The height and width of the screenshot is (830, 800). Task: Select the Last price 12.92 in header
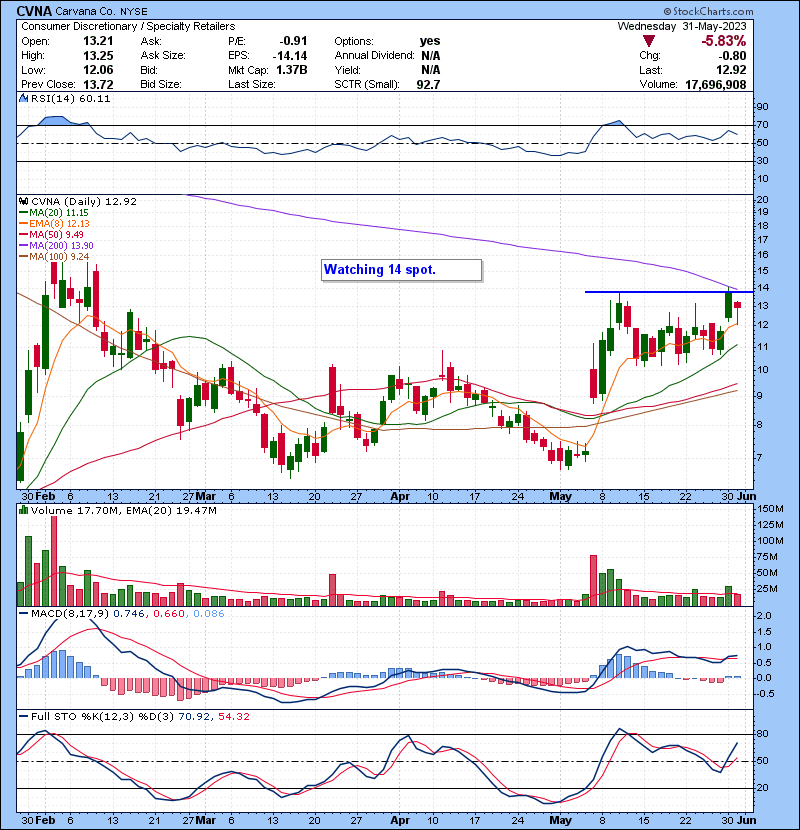pyautogui.click(x=731, y=70)
